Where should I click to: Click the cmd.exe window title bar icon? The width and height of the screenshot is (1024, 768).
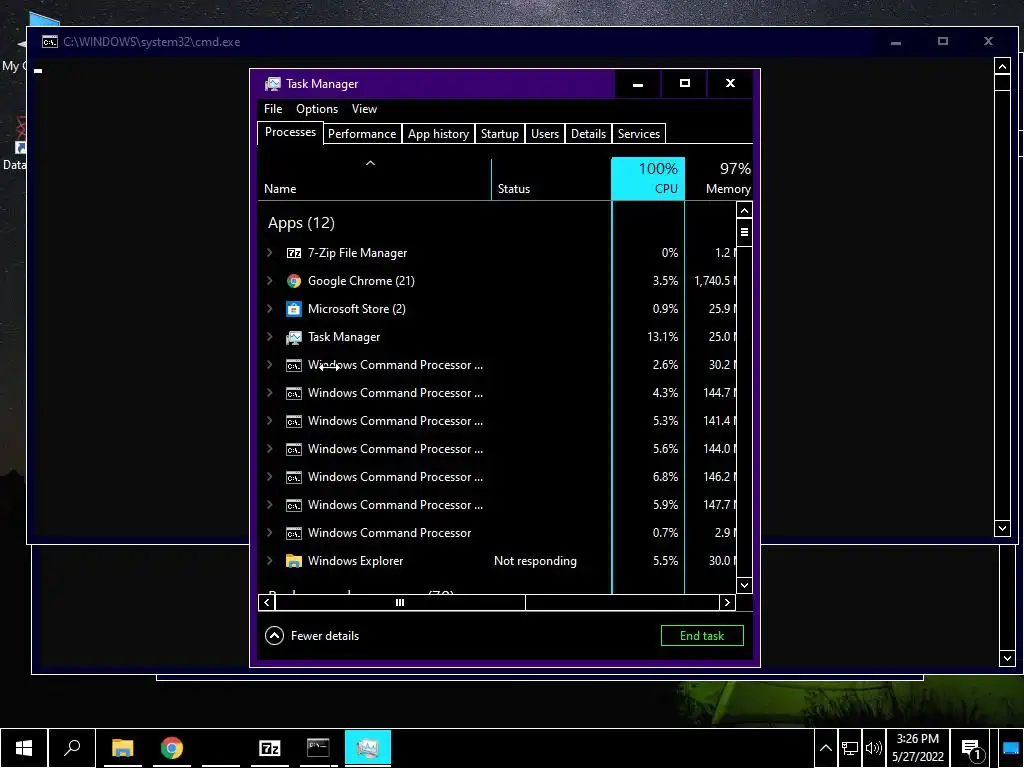(50, 42)
